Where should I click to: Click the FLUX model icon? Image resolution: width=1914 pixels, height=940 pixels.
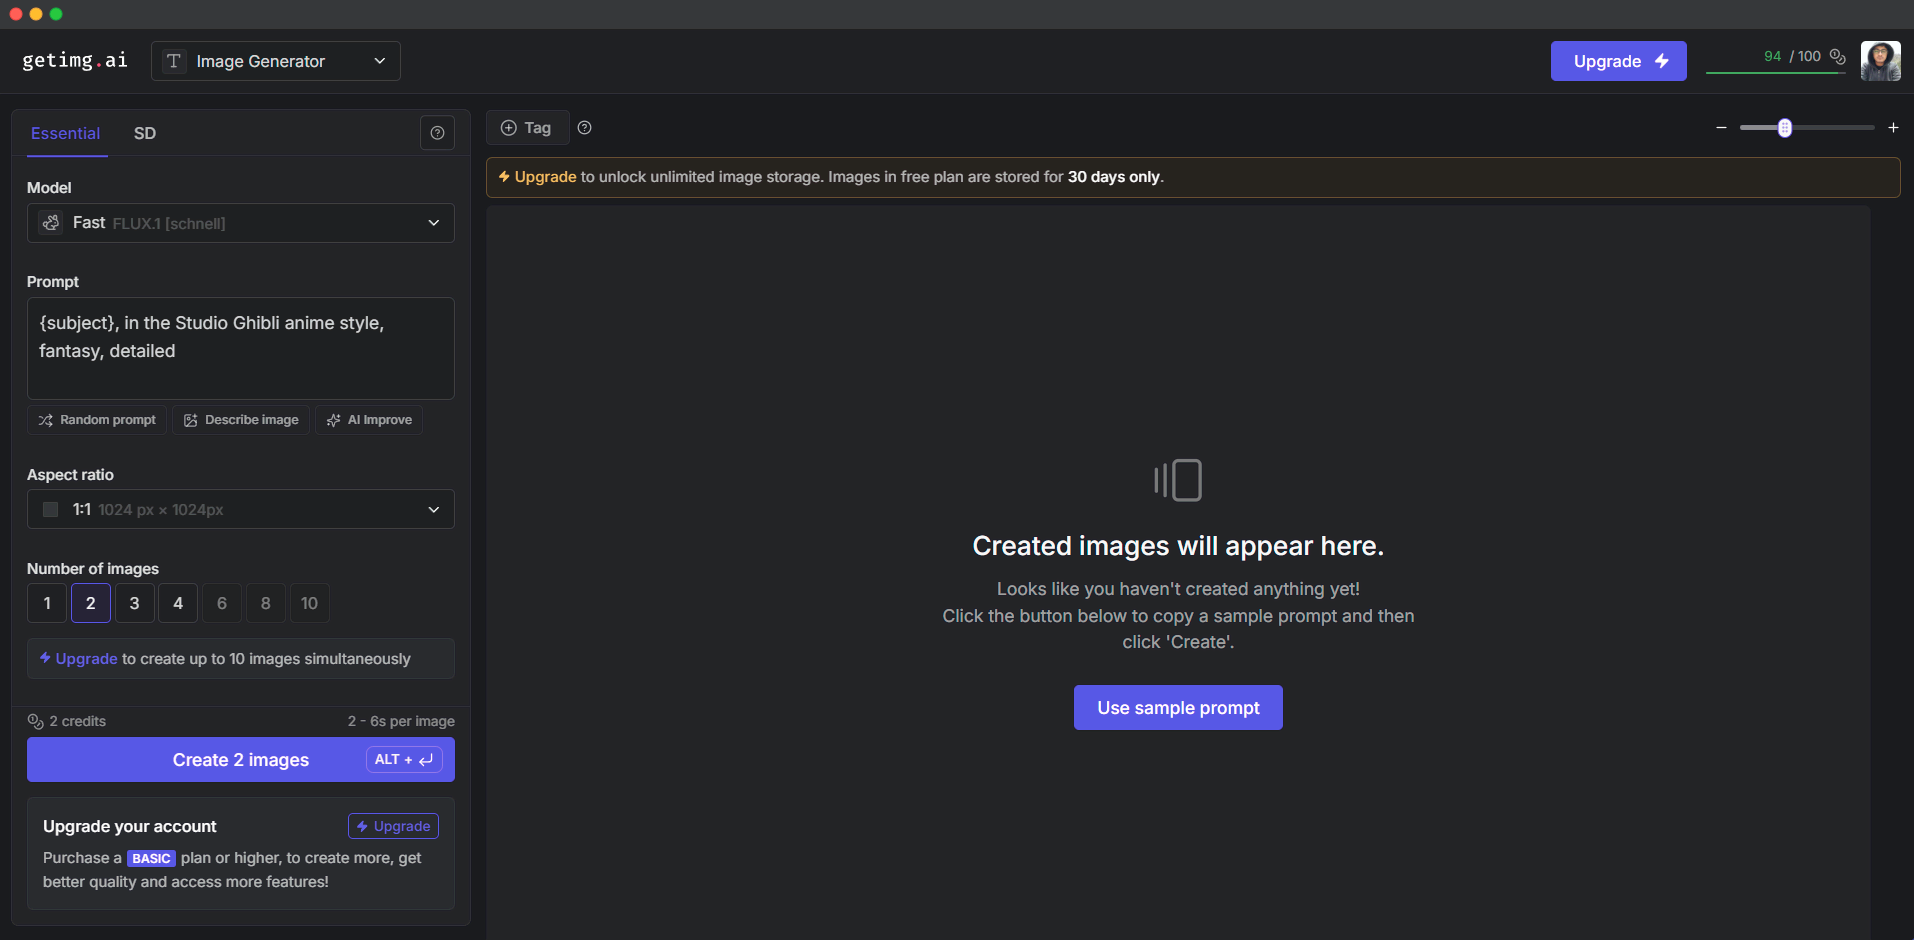tap(51, 223)
